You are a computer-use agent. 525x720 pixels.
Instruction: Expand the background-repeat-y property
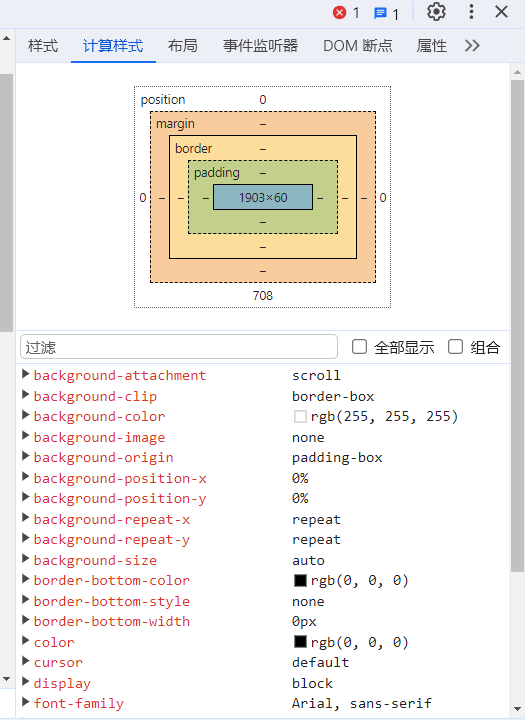(26, 539)
